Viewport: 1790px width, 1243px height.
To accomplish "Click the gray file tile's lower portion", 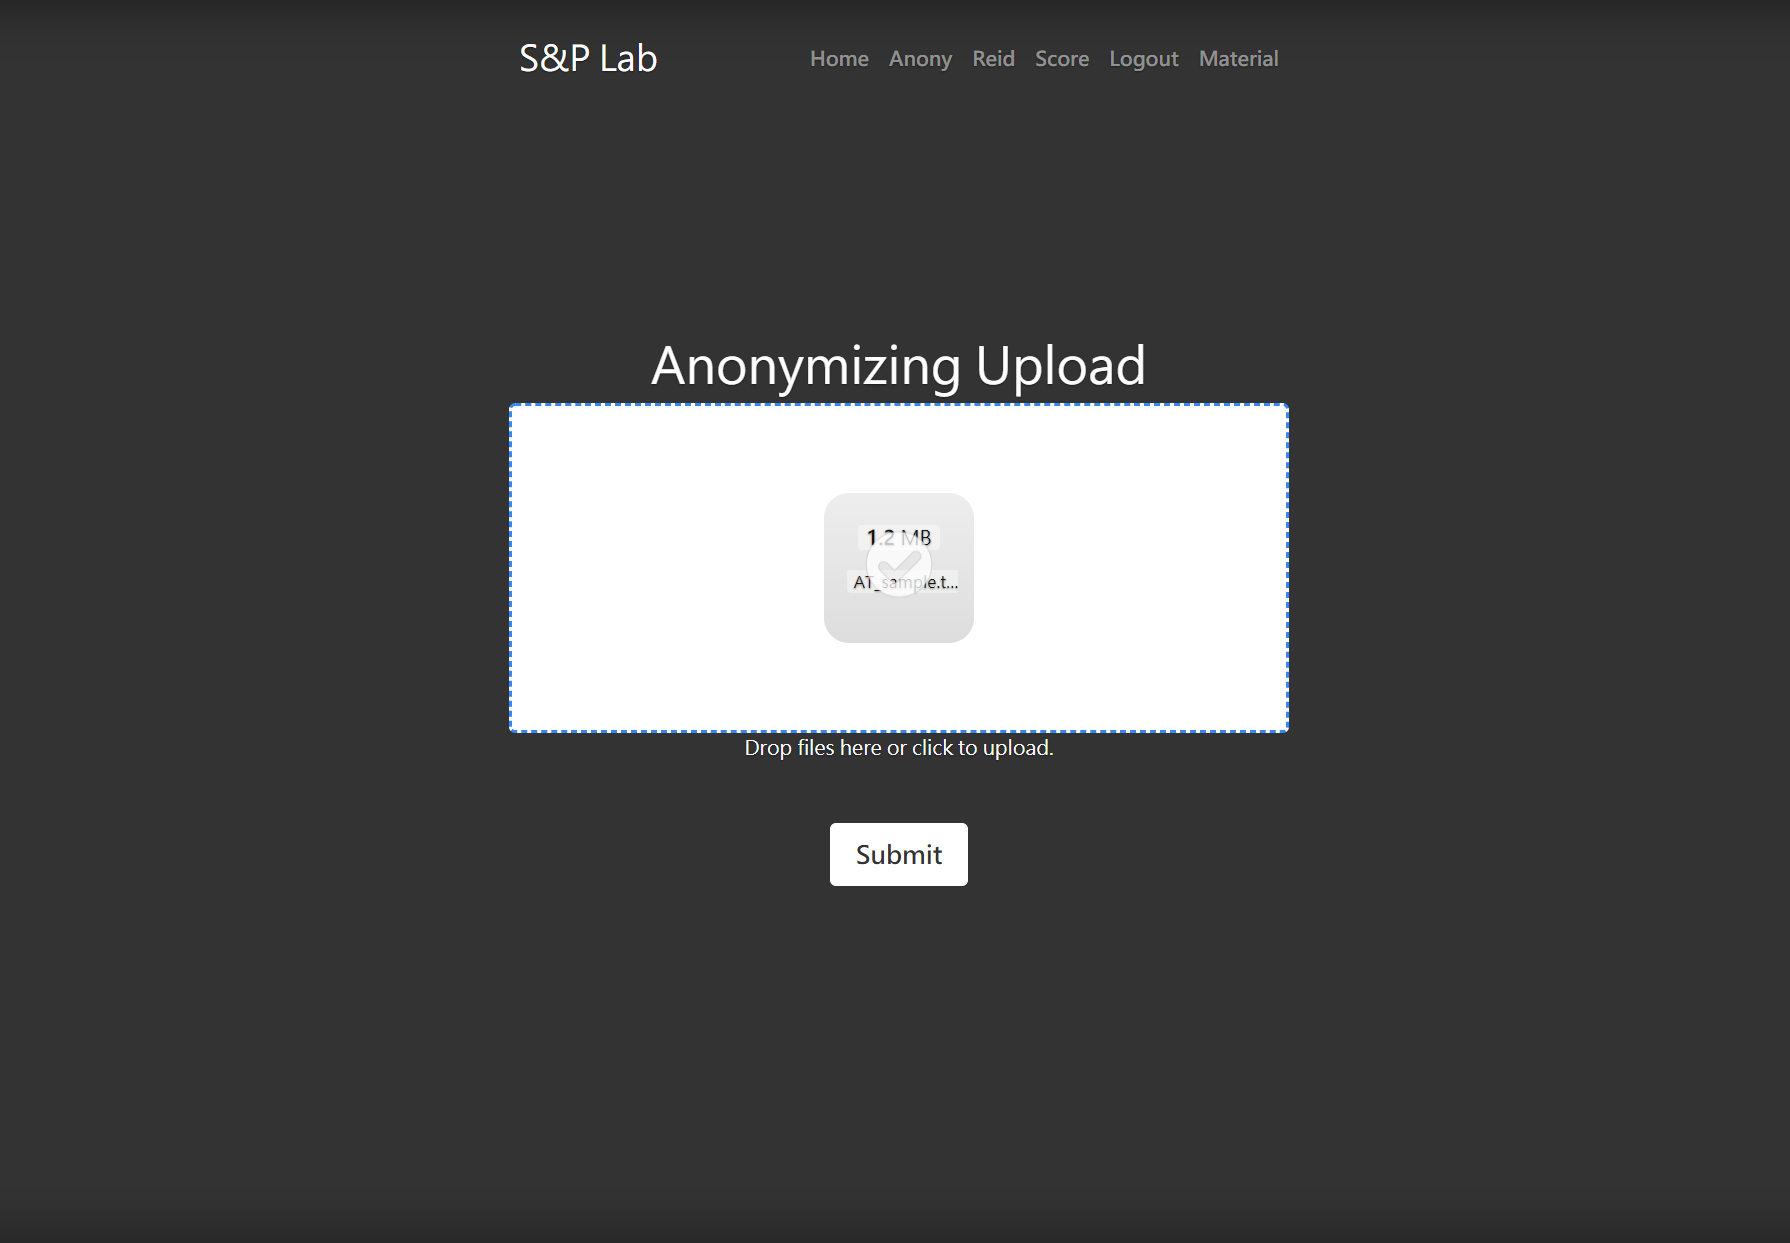I will point(899,620).
